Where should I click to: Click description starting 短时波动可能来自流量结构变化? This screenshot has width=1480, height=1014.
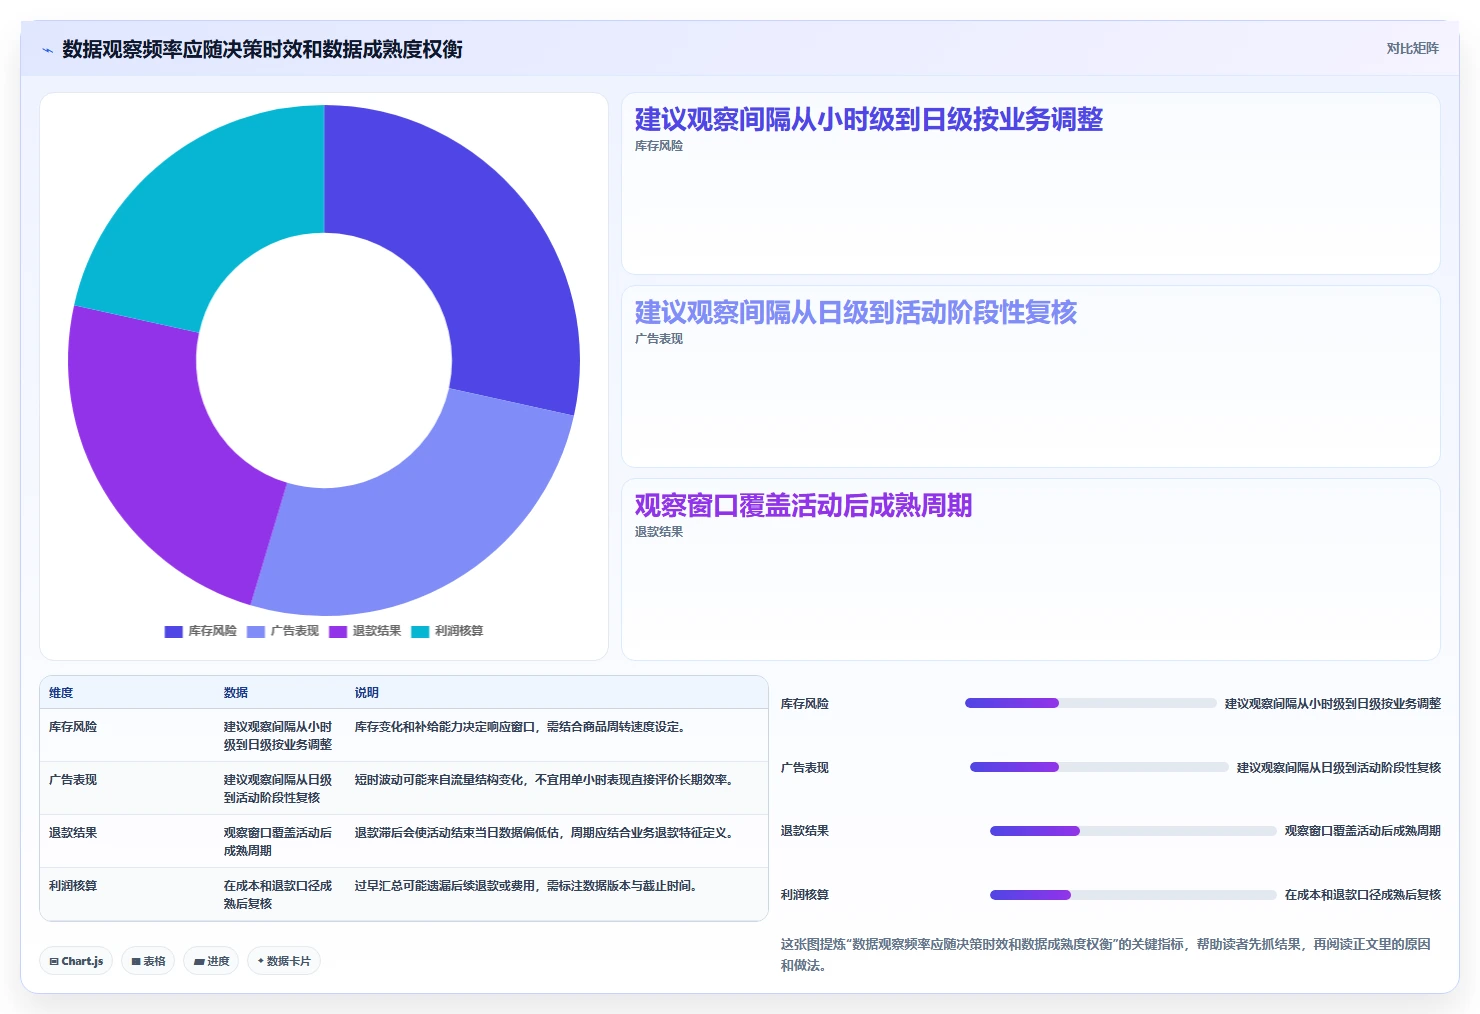click(547, 780)
